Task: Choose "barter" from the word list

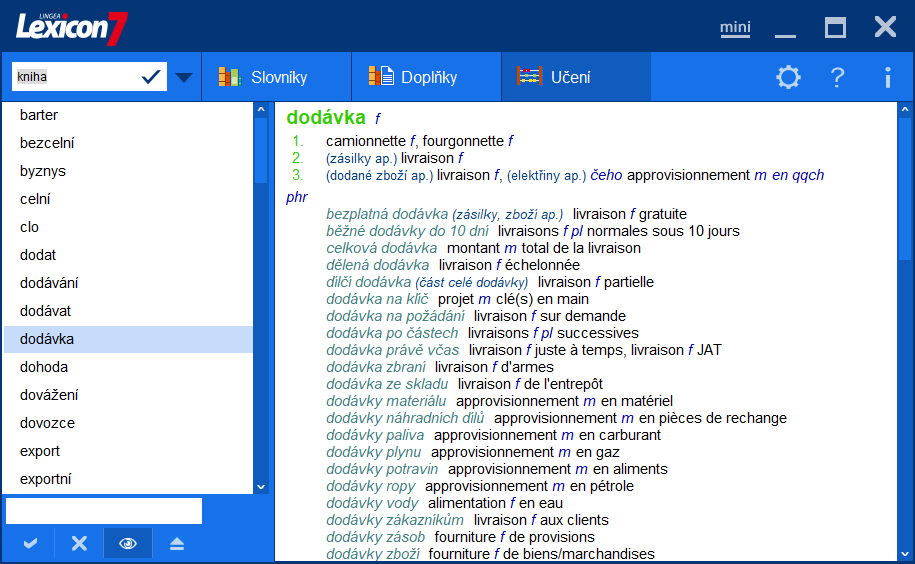Action: (x=39, y=115)
